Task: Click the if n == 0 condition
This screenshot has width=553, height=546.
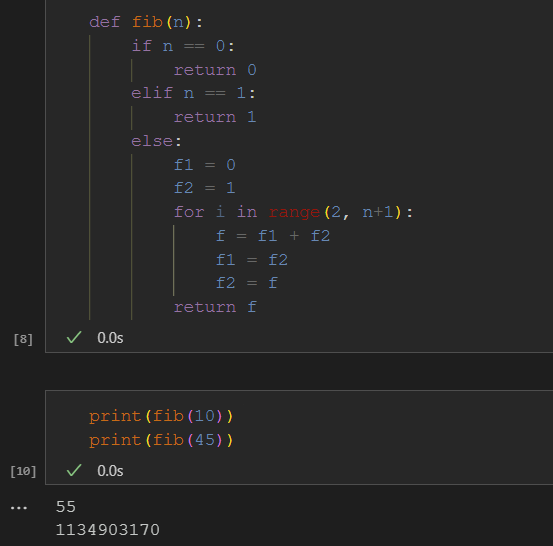Action: 183,46
